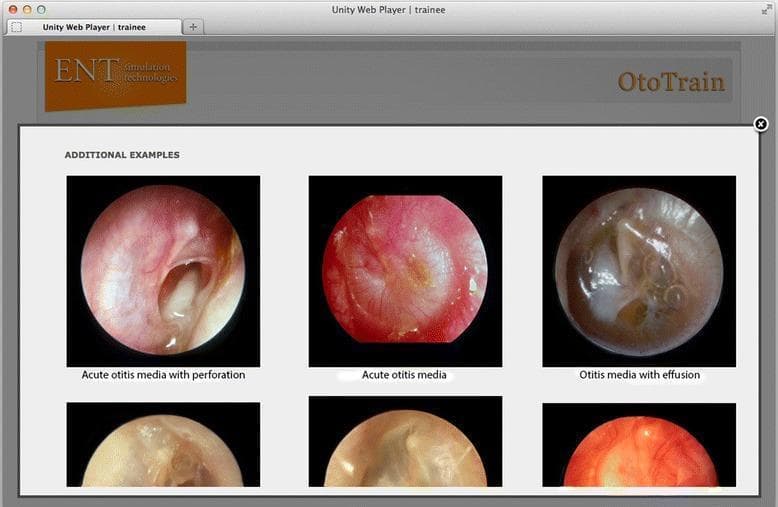
Task: Select the caption 'Otitis media with effusion'
Action: (x=640, y=375)
